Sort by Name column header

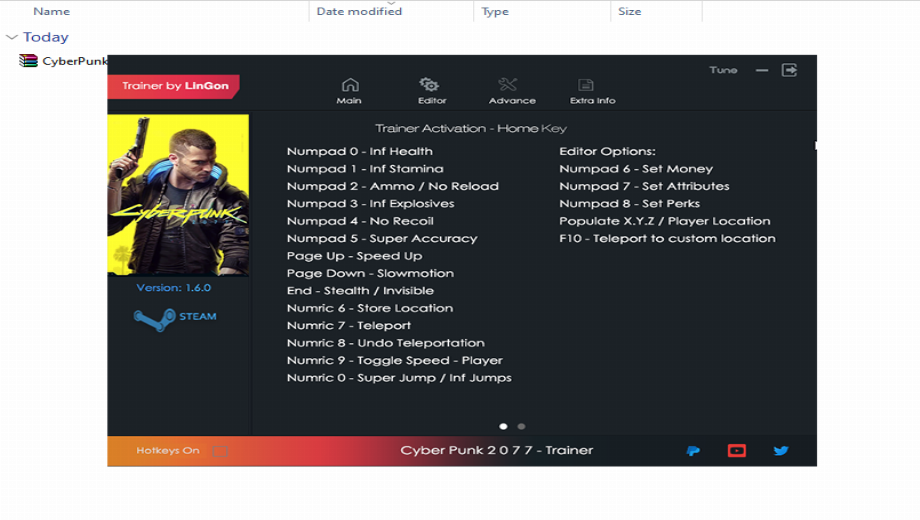click(52, 11)
